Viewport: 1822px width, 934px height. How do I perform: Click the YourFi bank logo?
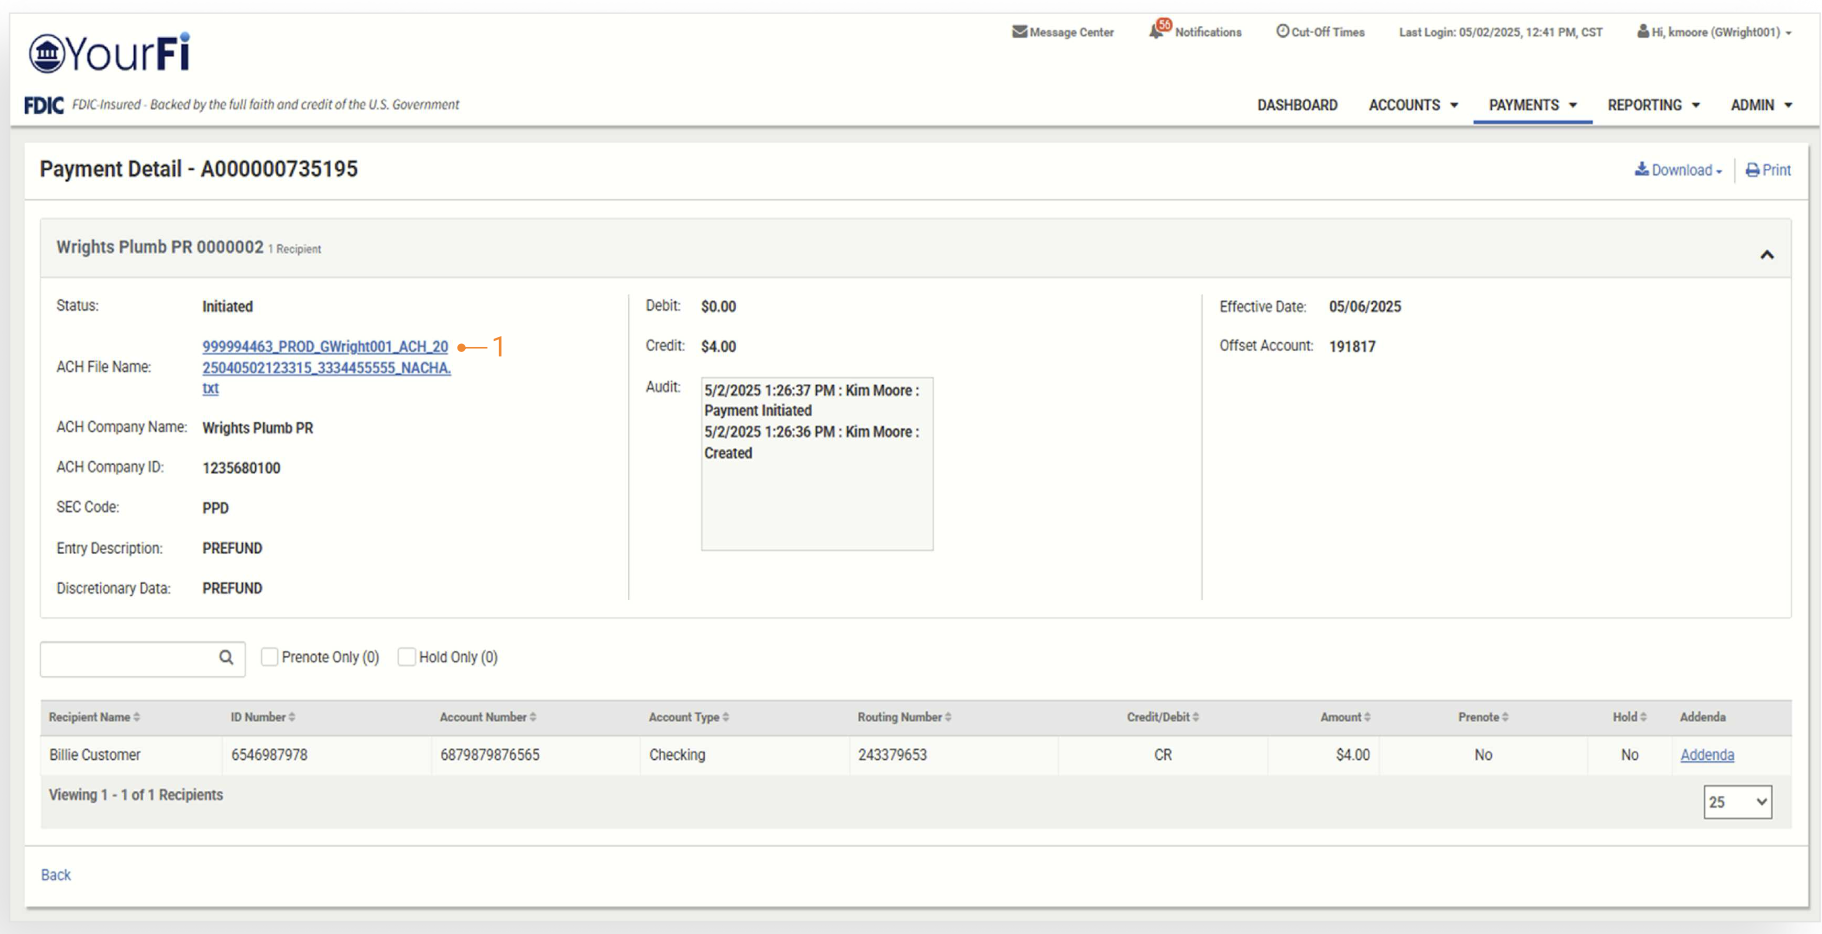coord(109,54)
